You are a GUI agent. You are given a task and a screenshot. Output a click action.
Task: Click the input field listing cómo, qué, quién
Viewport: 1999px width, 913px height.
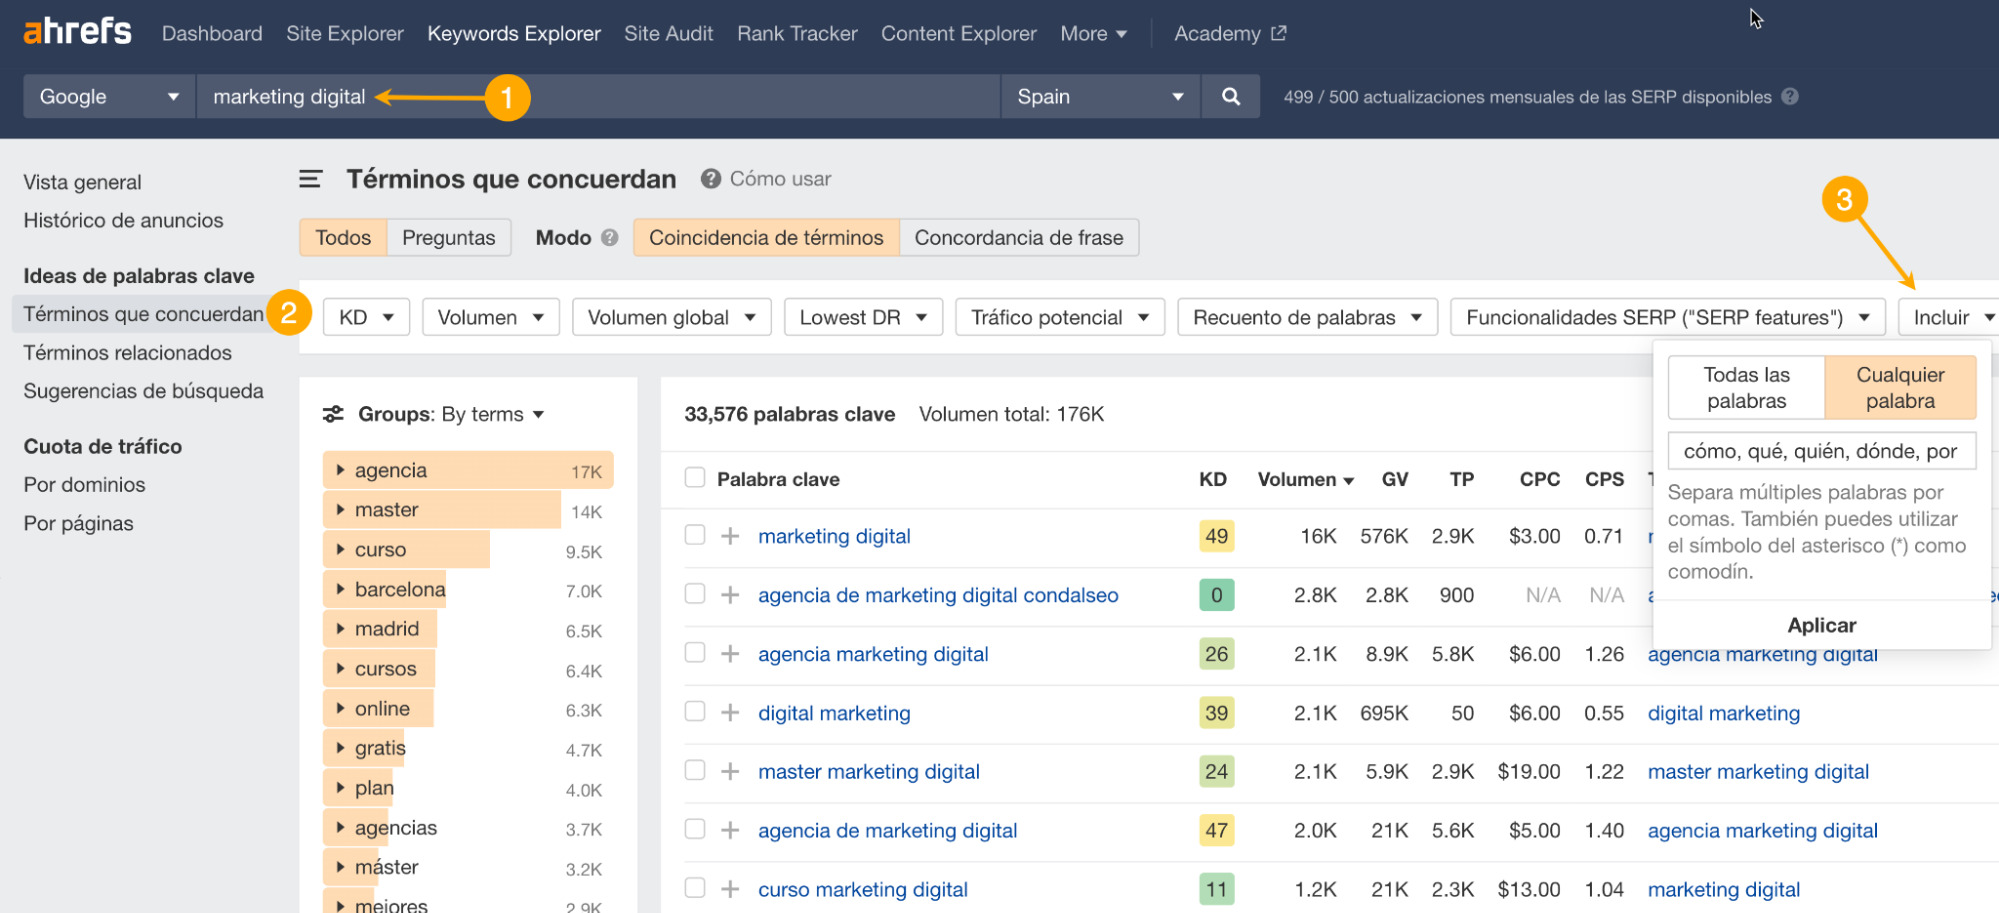tap(1821, 450)
